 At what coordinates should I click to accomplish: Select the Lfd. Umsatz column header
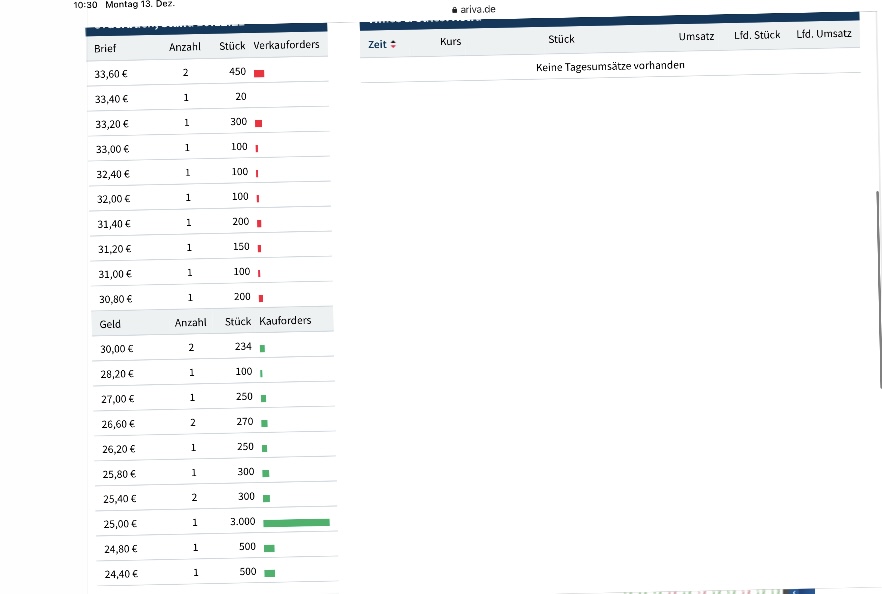click(824, 35)
